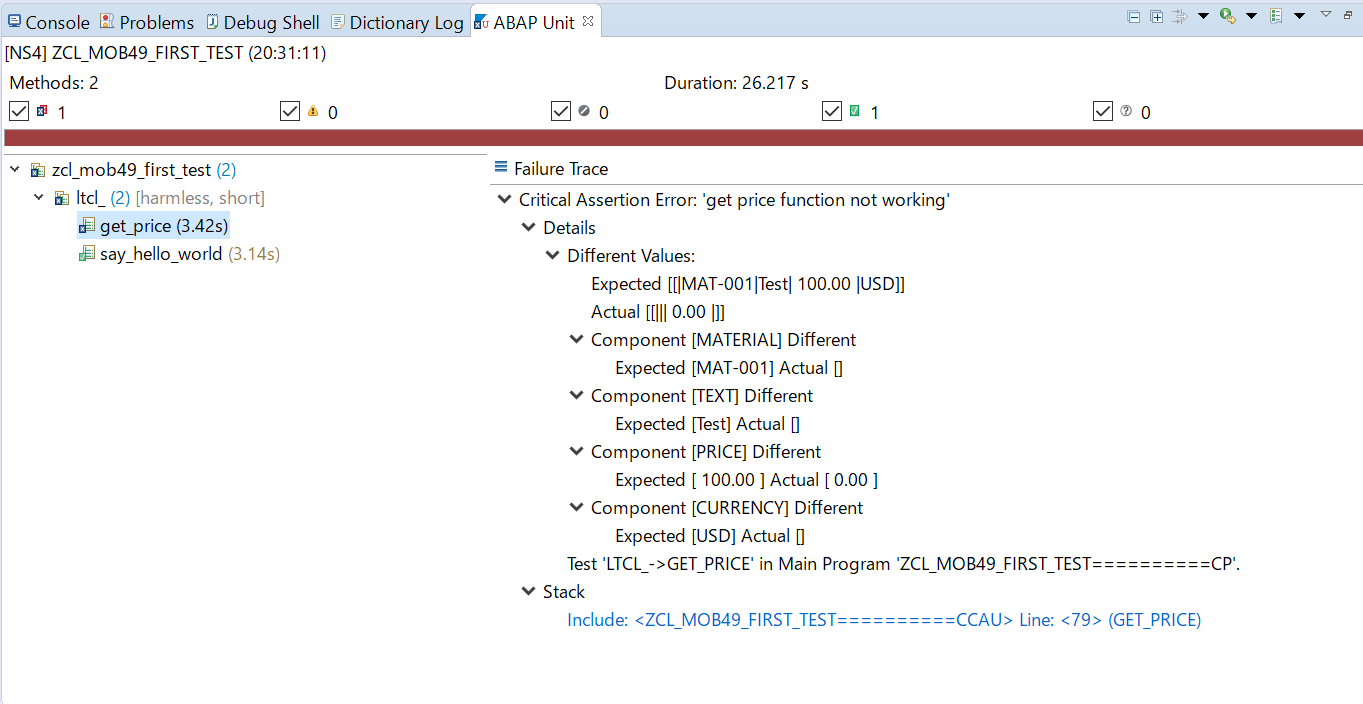Collapse the Details node
Screen dimensions: 1363x704
[x=528, y=228]
